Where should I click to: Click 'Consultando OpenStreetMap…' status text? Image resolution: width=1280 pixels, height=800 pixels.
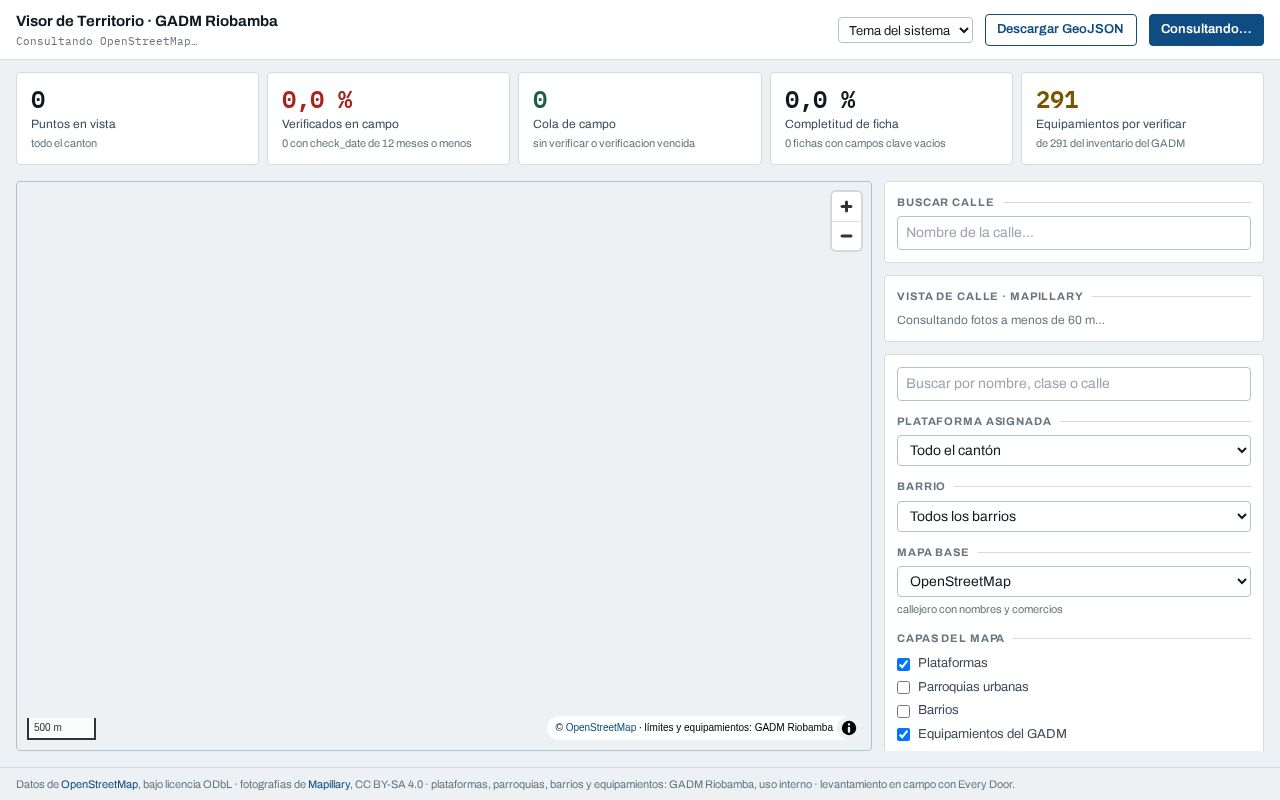click(107, 42)
